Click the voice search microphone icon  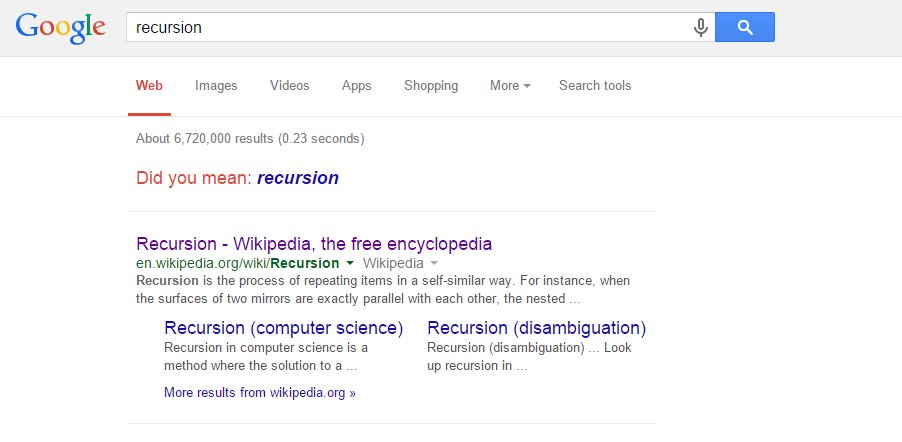701,27
